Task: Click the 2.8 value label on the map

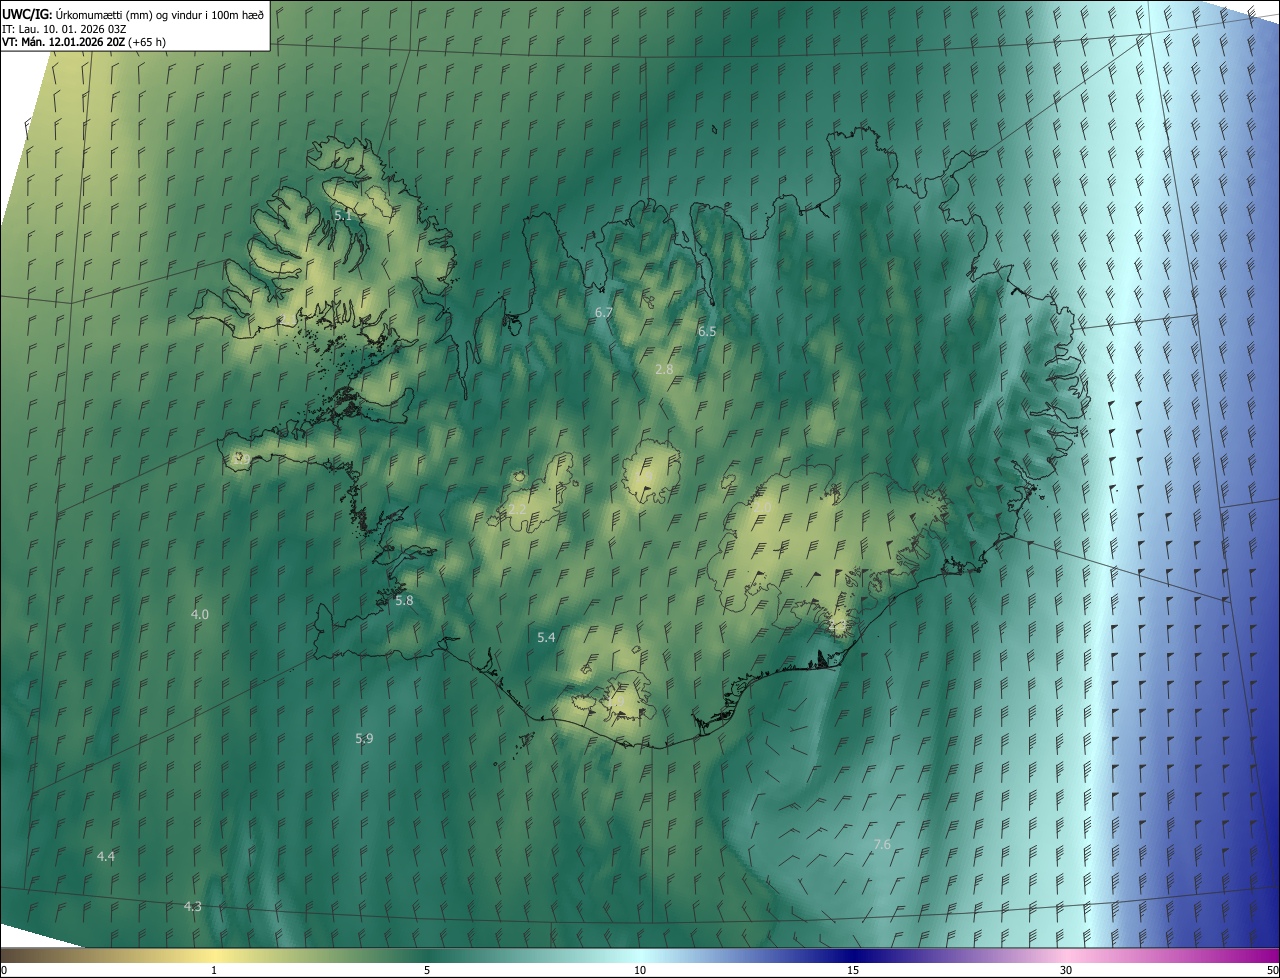Action: click(x=664, y=370)
